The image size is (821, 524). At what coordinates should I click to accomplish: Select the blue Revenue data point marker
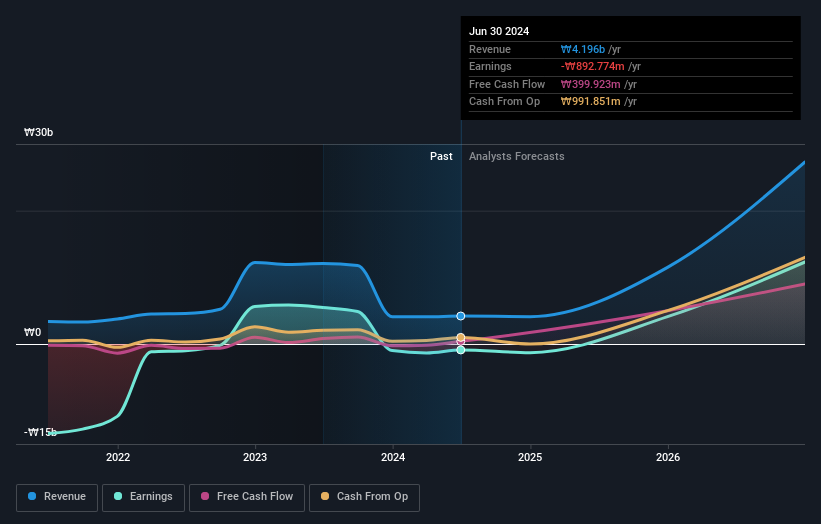pos(461,316)
